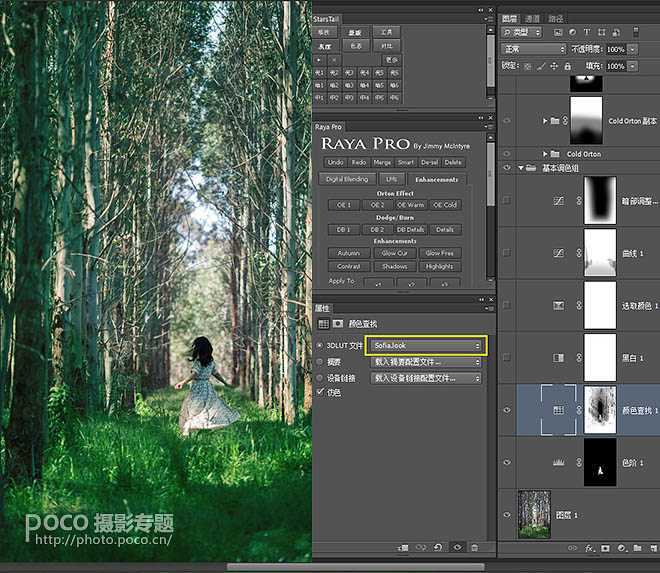Click the DB Details button
Image resolution: width=660 pixels, height=573 pixels.
410,229
